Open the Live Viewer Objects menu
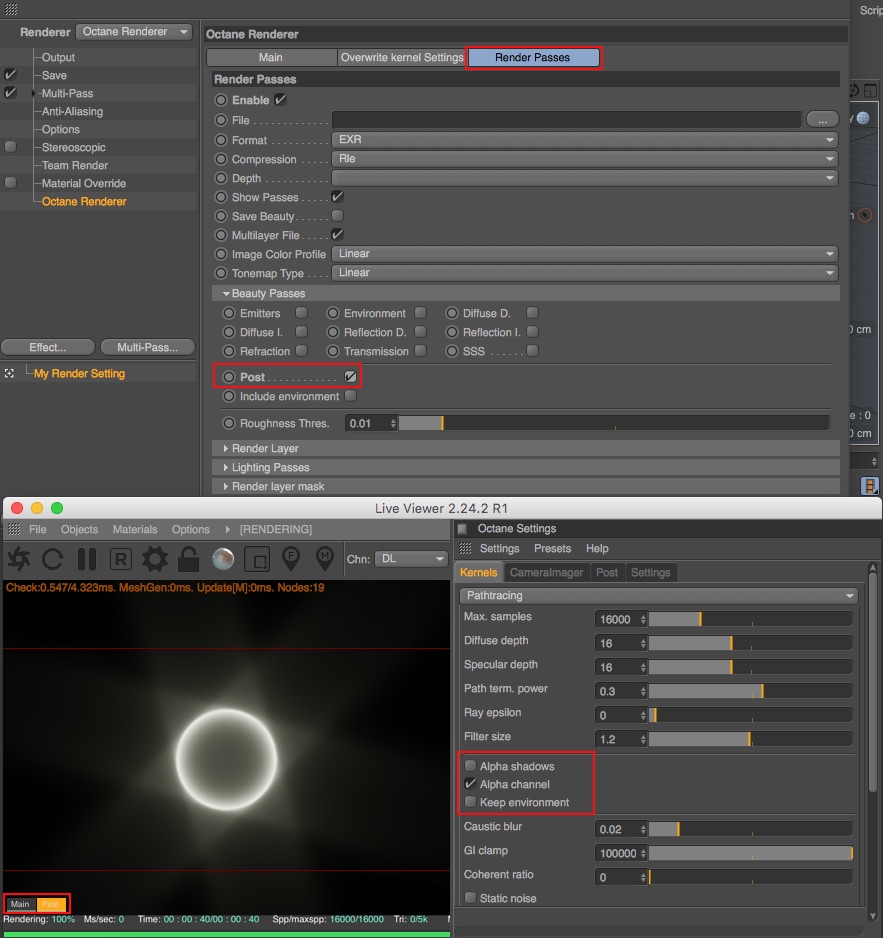The image size is (883, 938). 79,529
